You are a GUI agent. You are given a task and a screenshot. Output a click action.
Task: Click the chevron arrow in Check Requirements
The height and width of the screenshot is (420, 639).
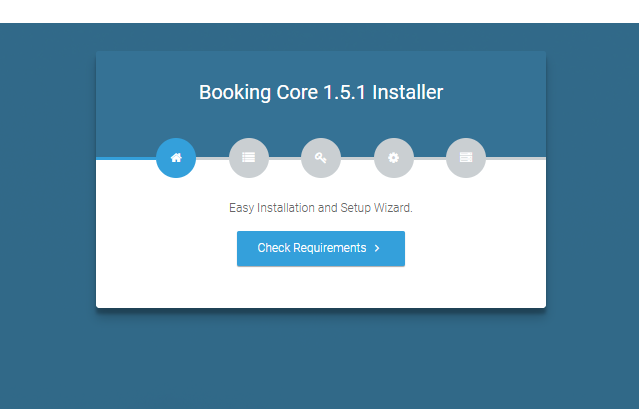[377, 248]
